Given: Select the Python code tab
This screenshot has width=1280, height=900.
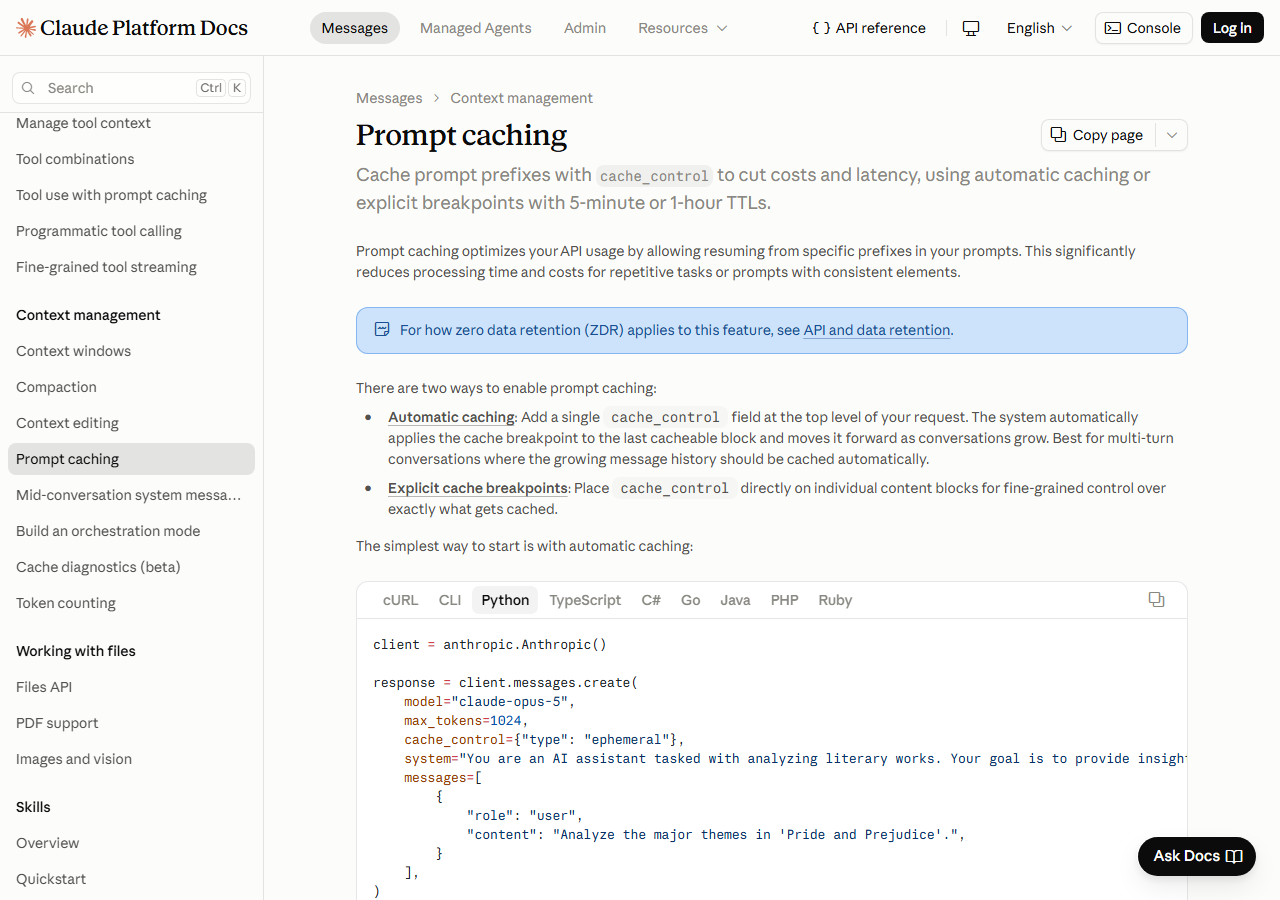Looking at the screenshot, I should point(505,600).
